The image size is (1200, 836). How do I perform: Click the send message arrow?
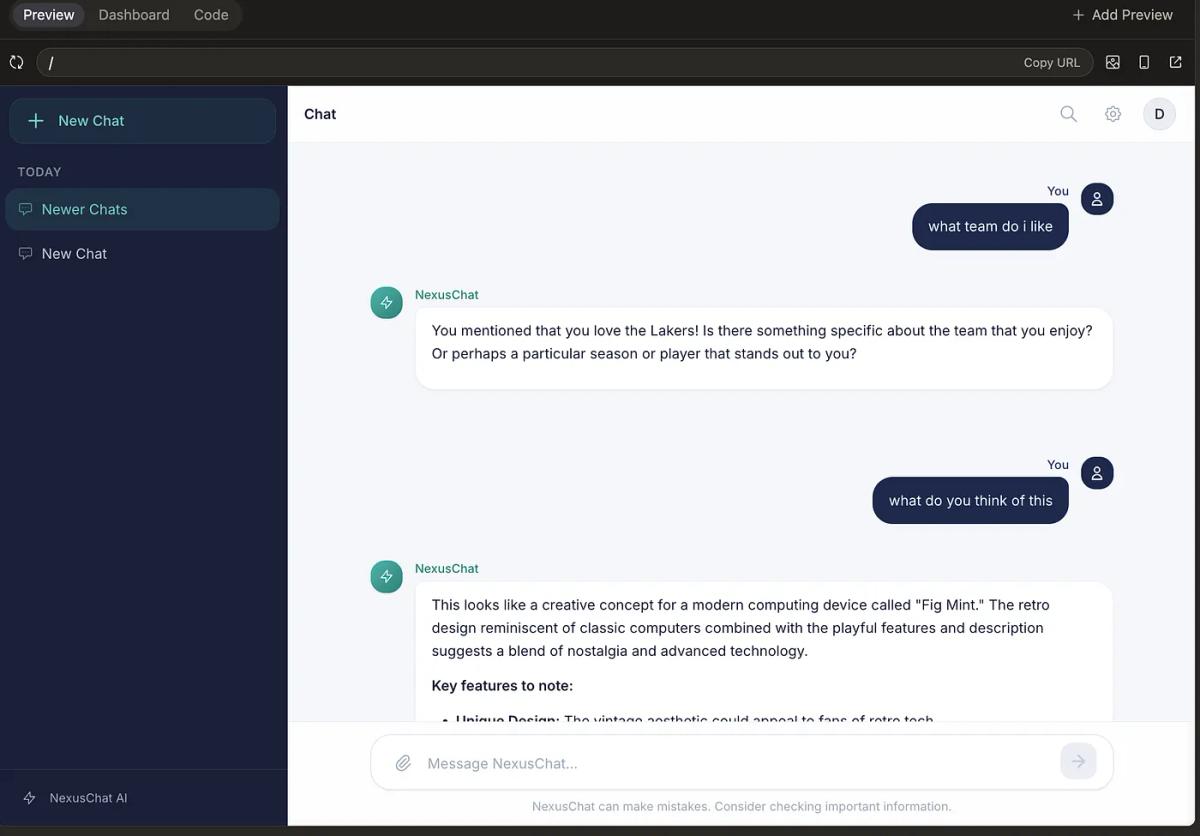[x=1078, y=761]
